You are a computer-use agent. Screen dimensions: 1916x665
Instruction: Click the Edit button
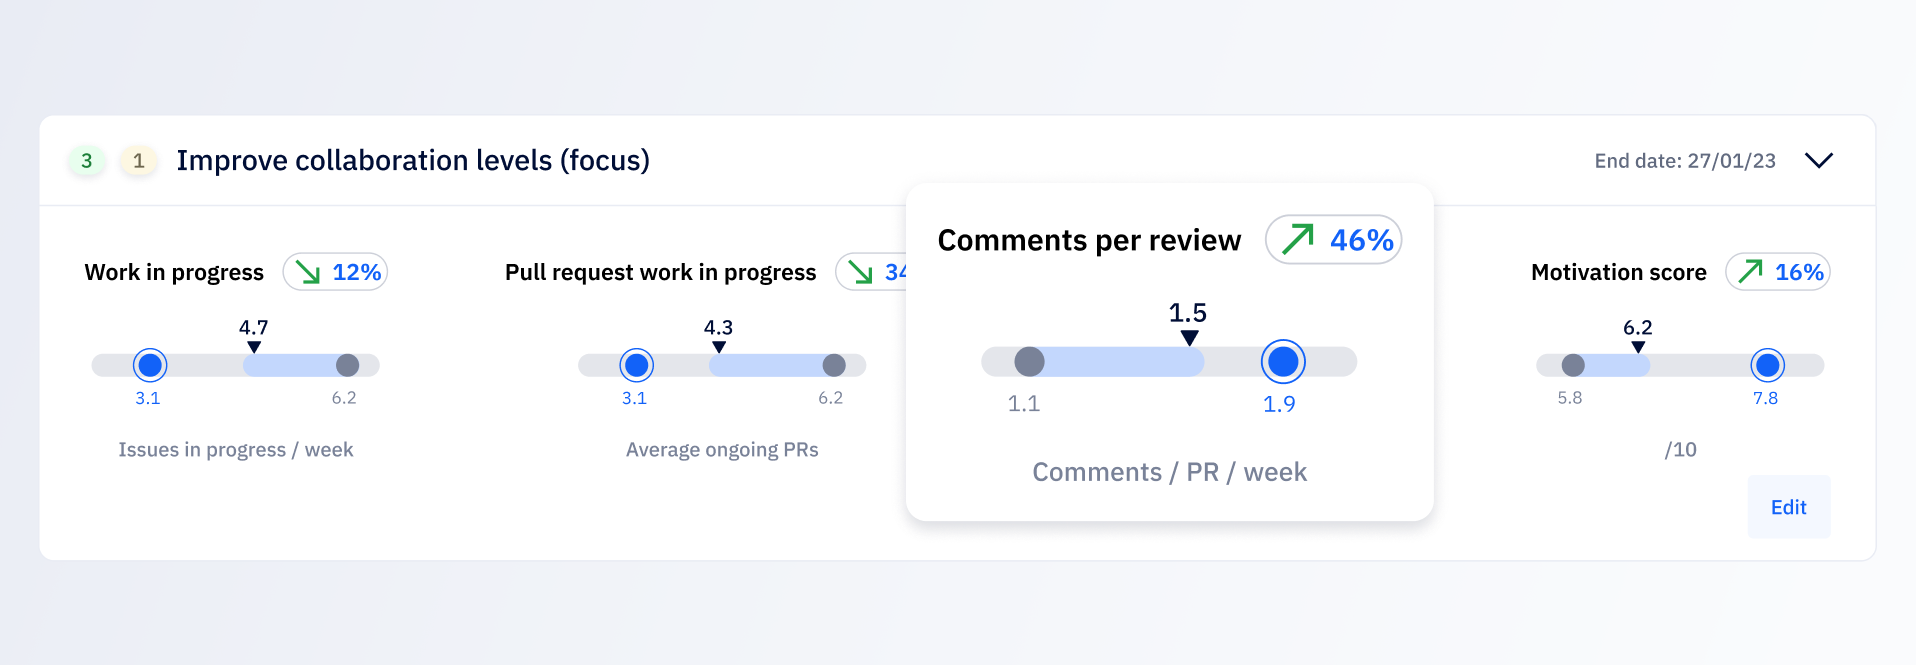click(1788, 507)
